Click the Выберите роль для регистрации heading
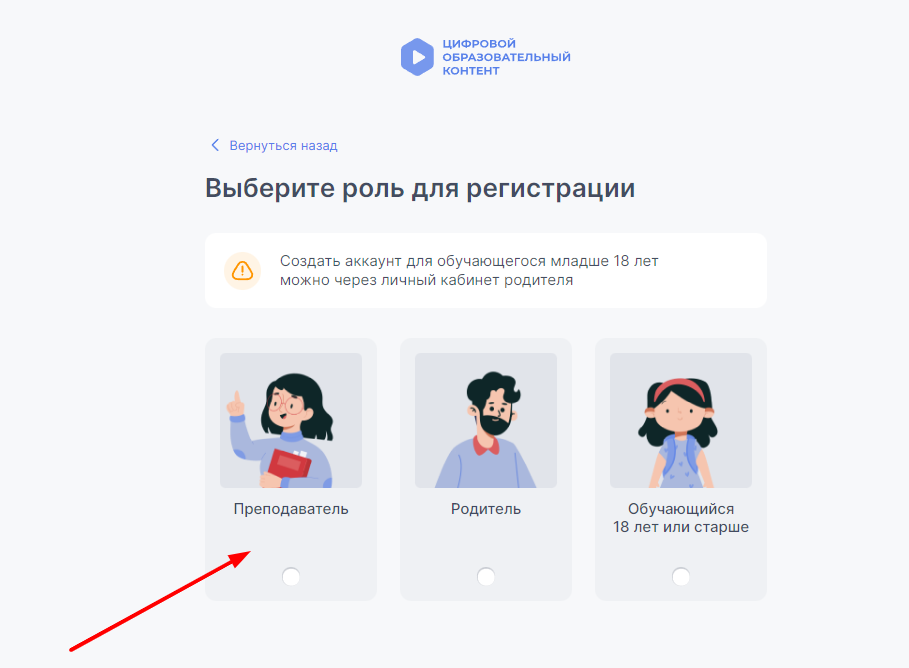 pyautogui.click(x=420, y=188)
